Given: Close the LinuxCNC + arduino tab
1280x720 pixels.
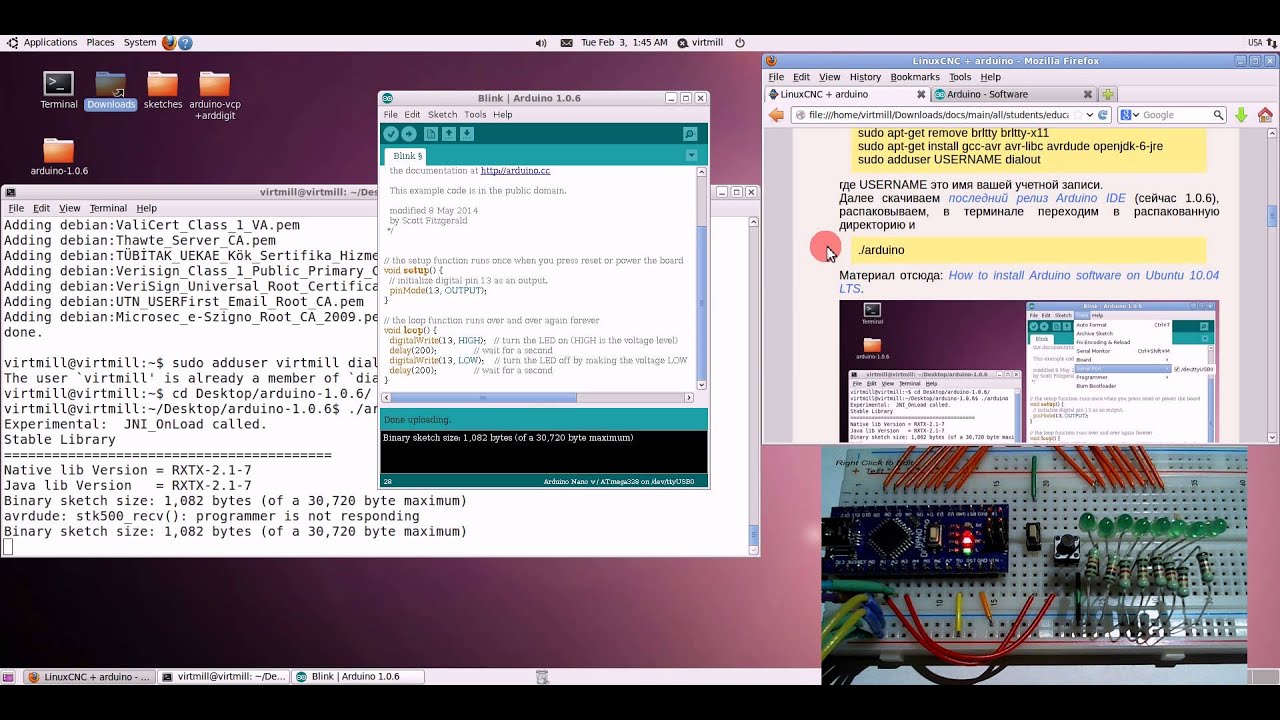Looking at the screenshot, I should click(x=921, y=94).
